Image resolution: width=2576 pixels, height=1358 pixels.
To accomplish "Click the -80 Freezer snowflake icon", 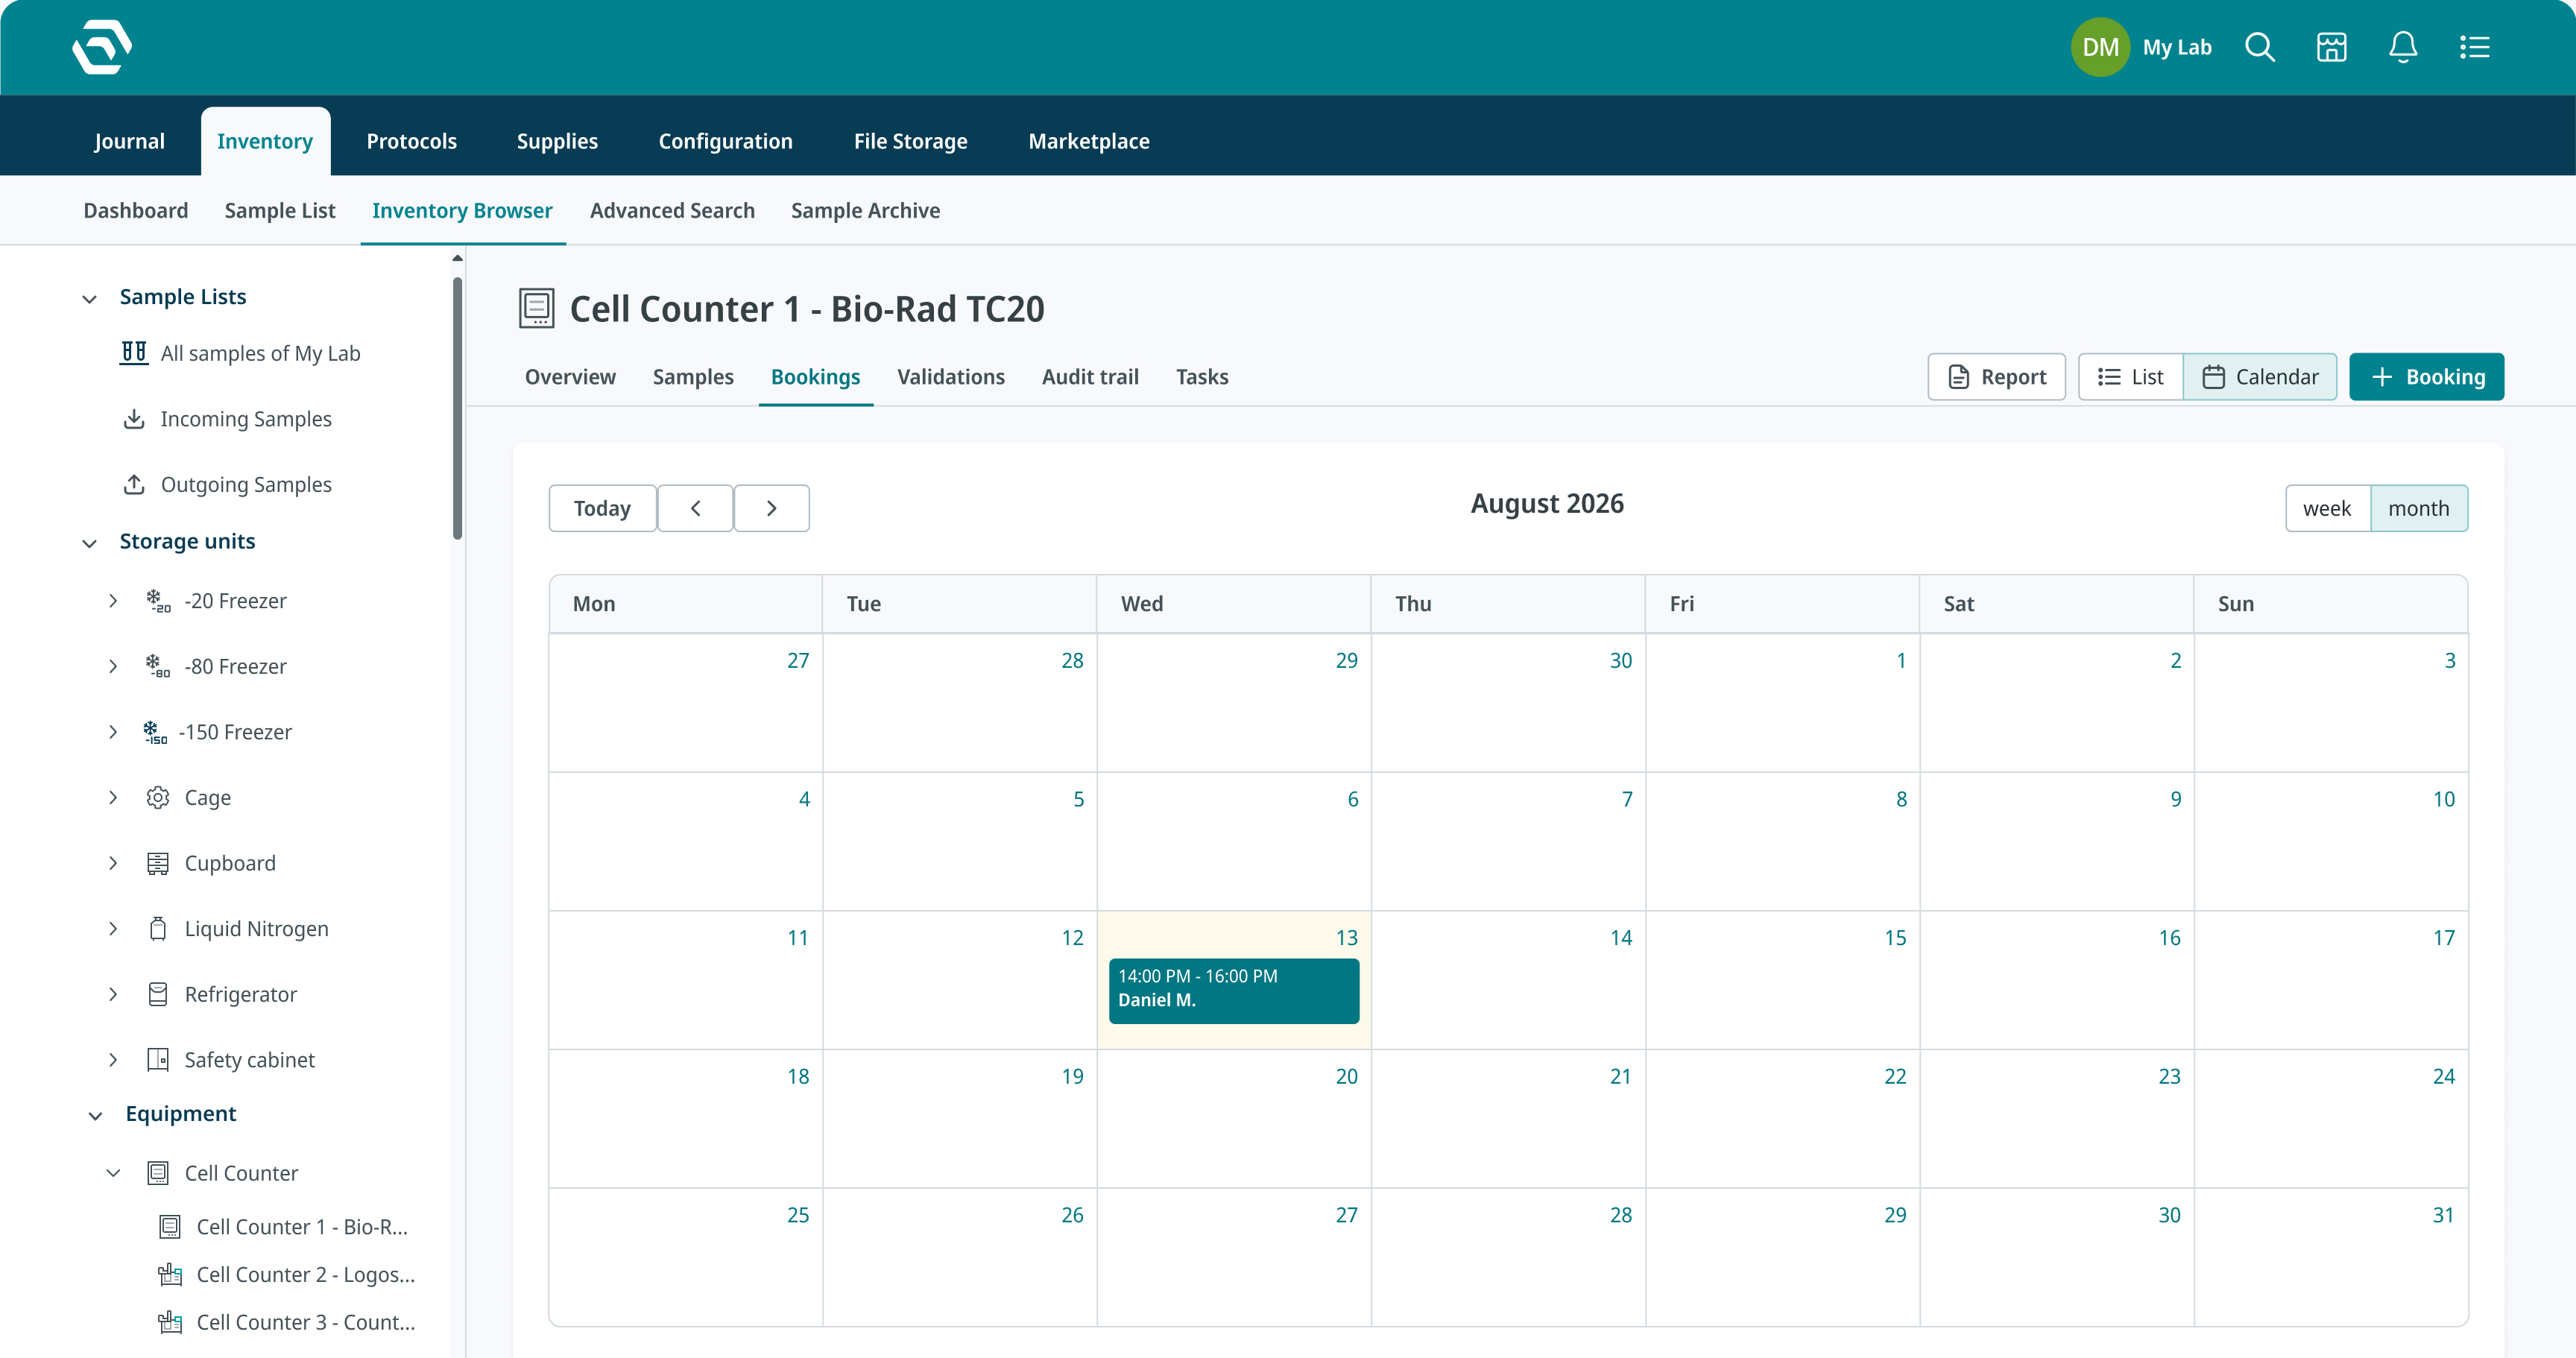I will tap(157, 666).
